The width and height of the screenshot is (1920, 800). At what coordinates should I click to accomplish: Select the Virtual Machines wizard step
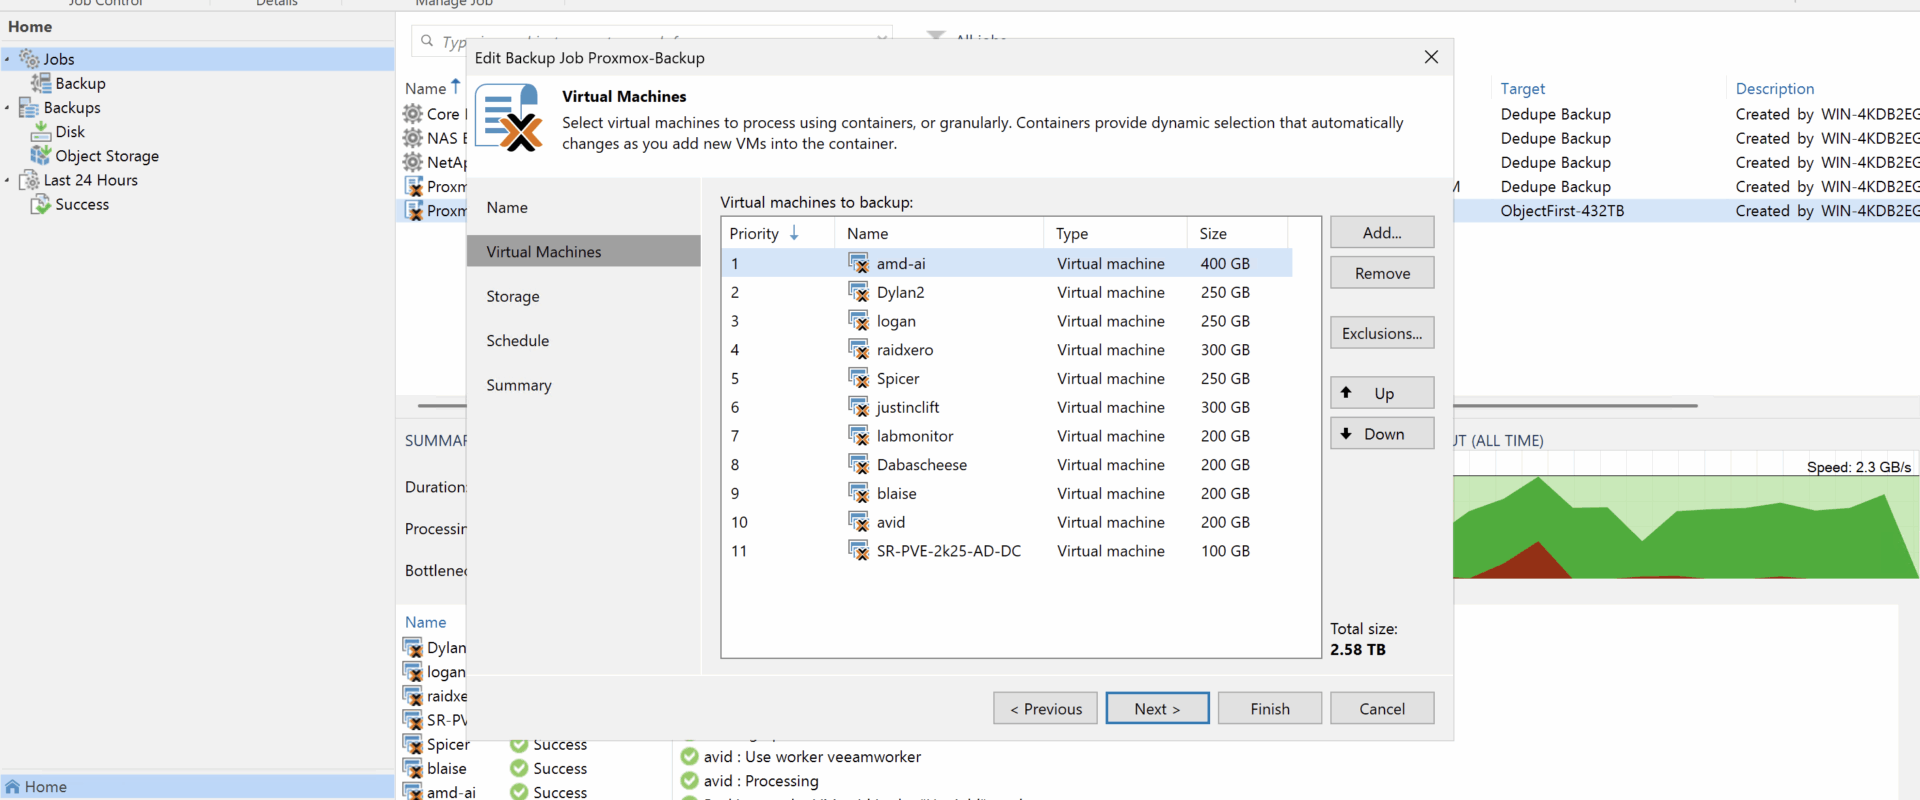tap(584, 251)
